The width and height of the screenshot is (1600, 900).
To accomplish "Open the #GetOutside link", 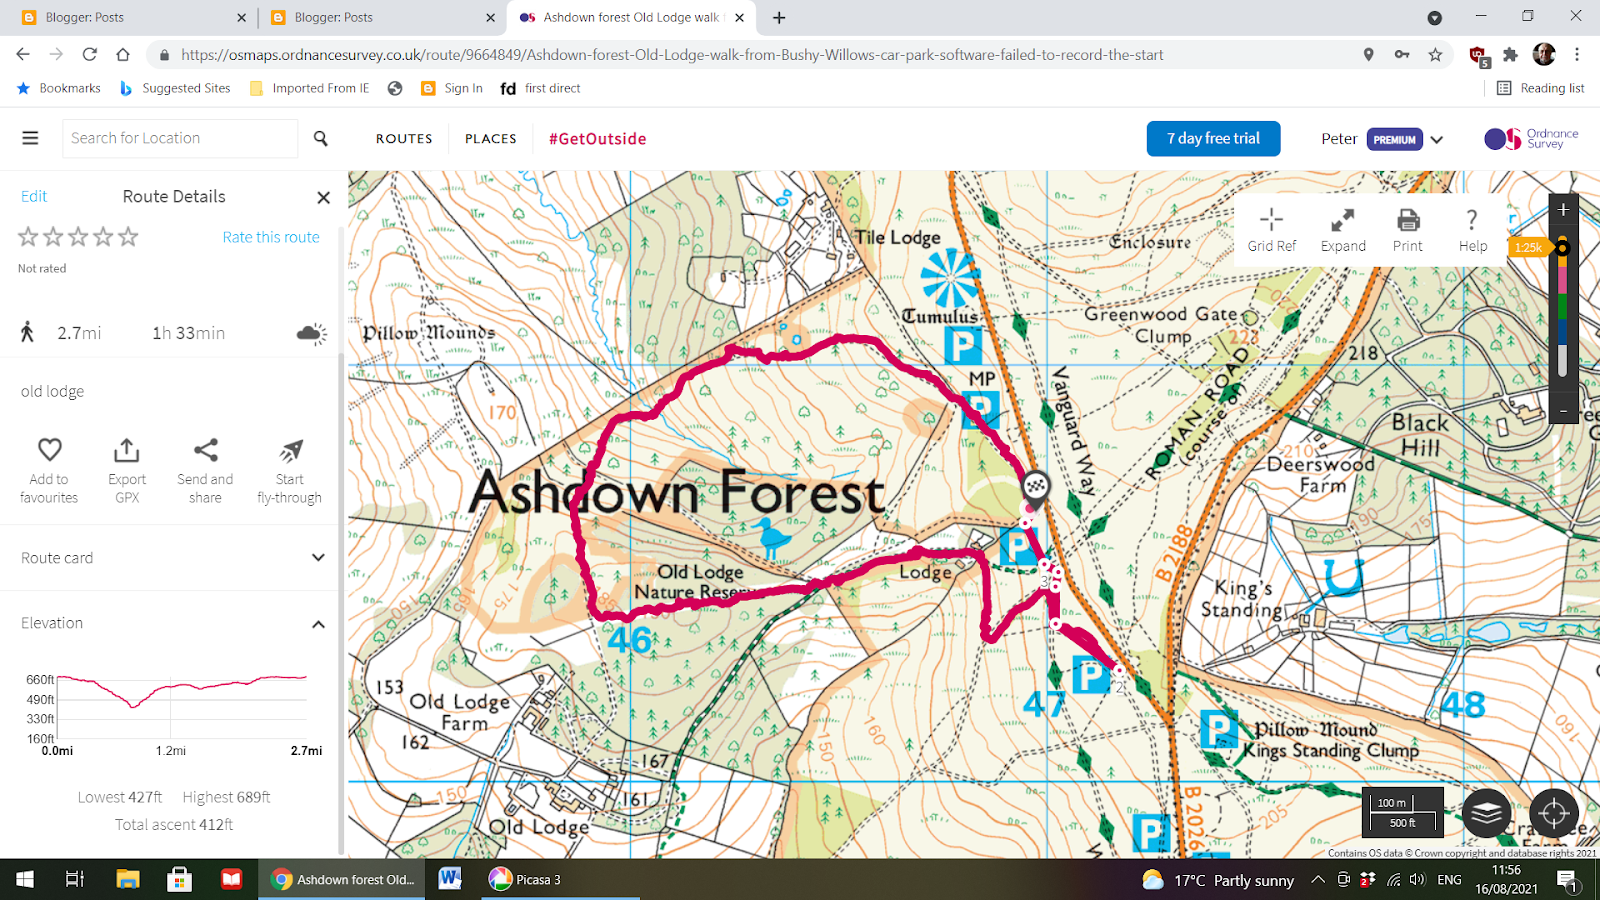I will pos(597,139).
